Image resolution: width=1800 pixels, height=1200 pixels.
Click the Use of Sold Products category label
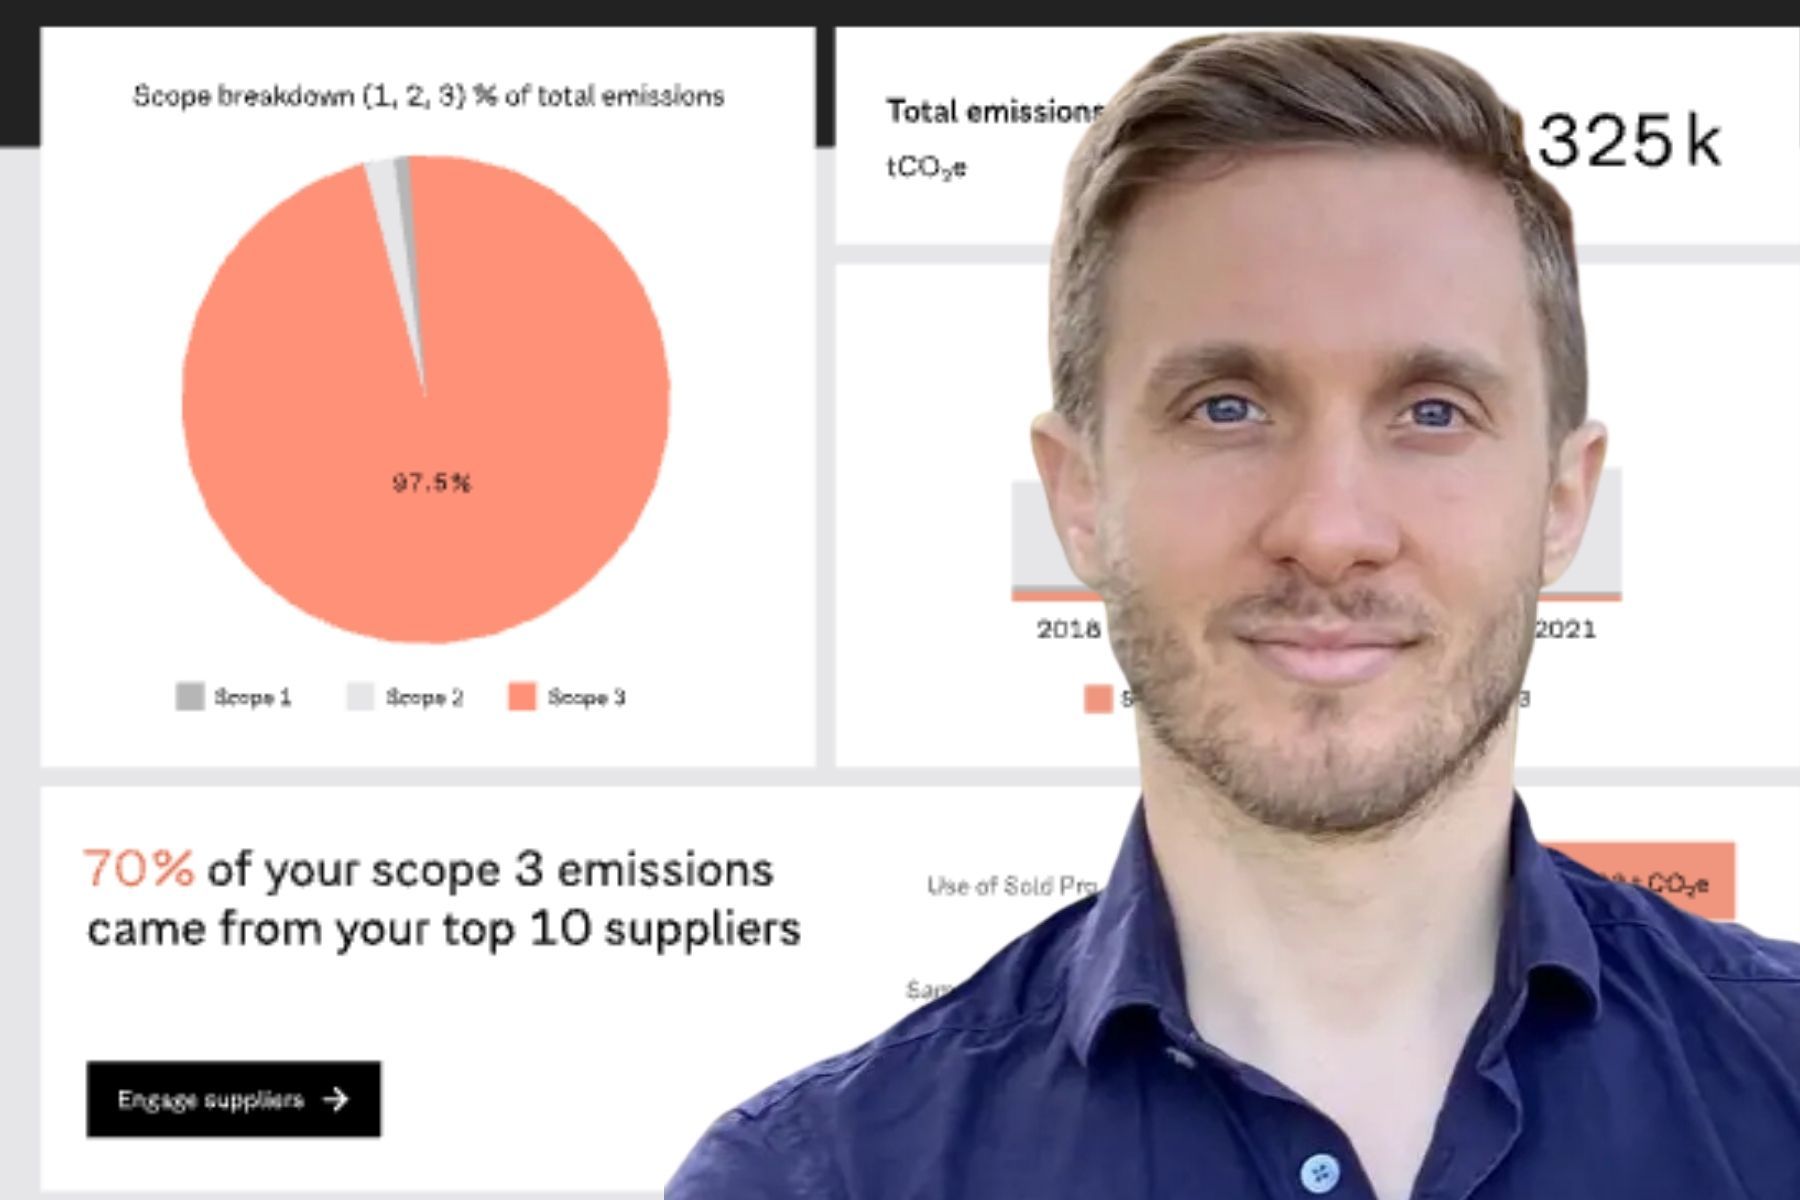click(1012, 886)
